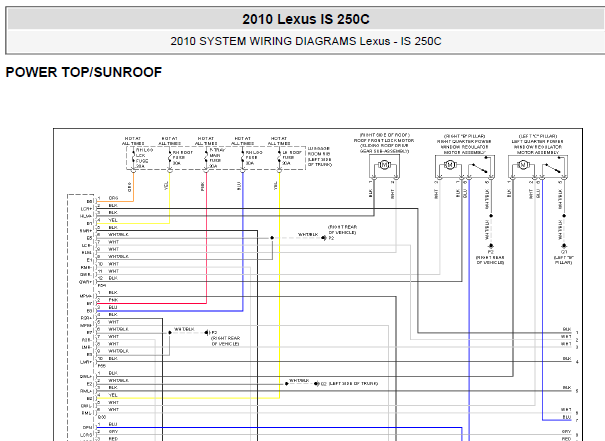Click the P2 ground symbol beside the E5 WHT/BLK wire
605x441 pixels.
click(324, 238)
